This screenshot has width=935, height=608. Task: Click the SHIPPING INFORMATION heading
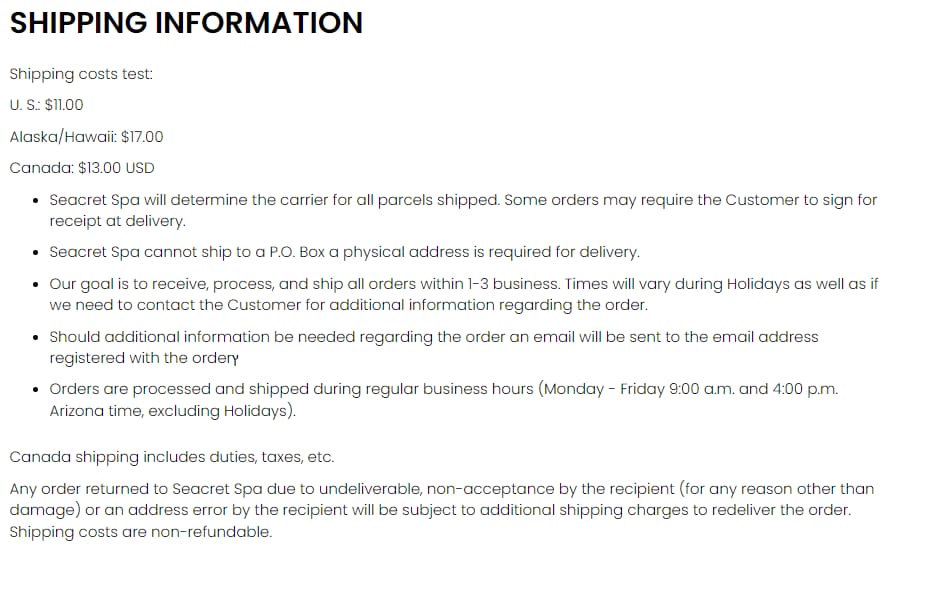[x=186, y=23]
